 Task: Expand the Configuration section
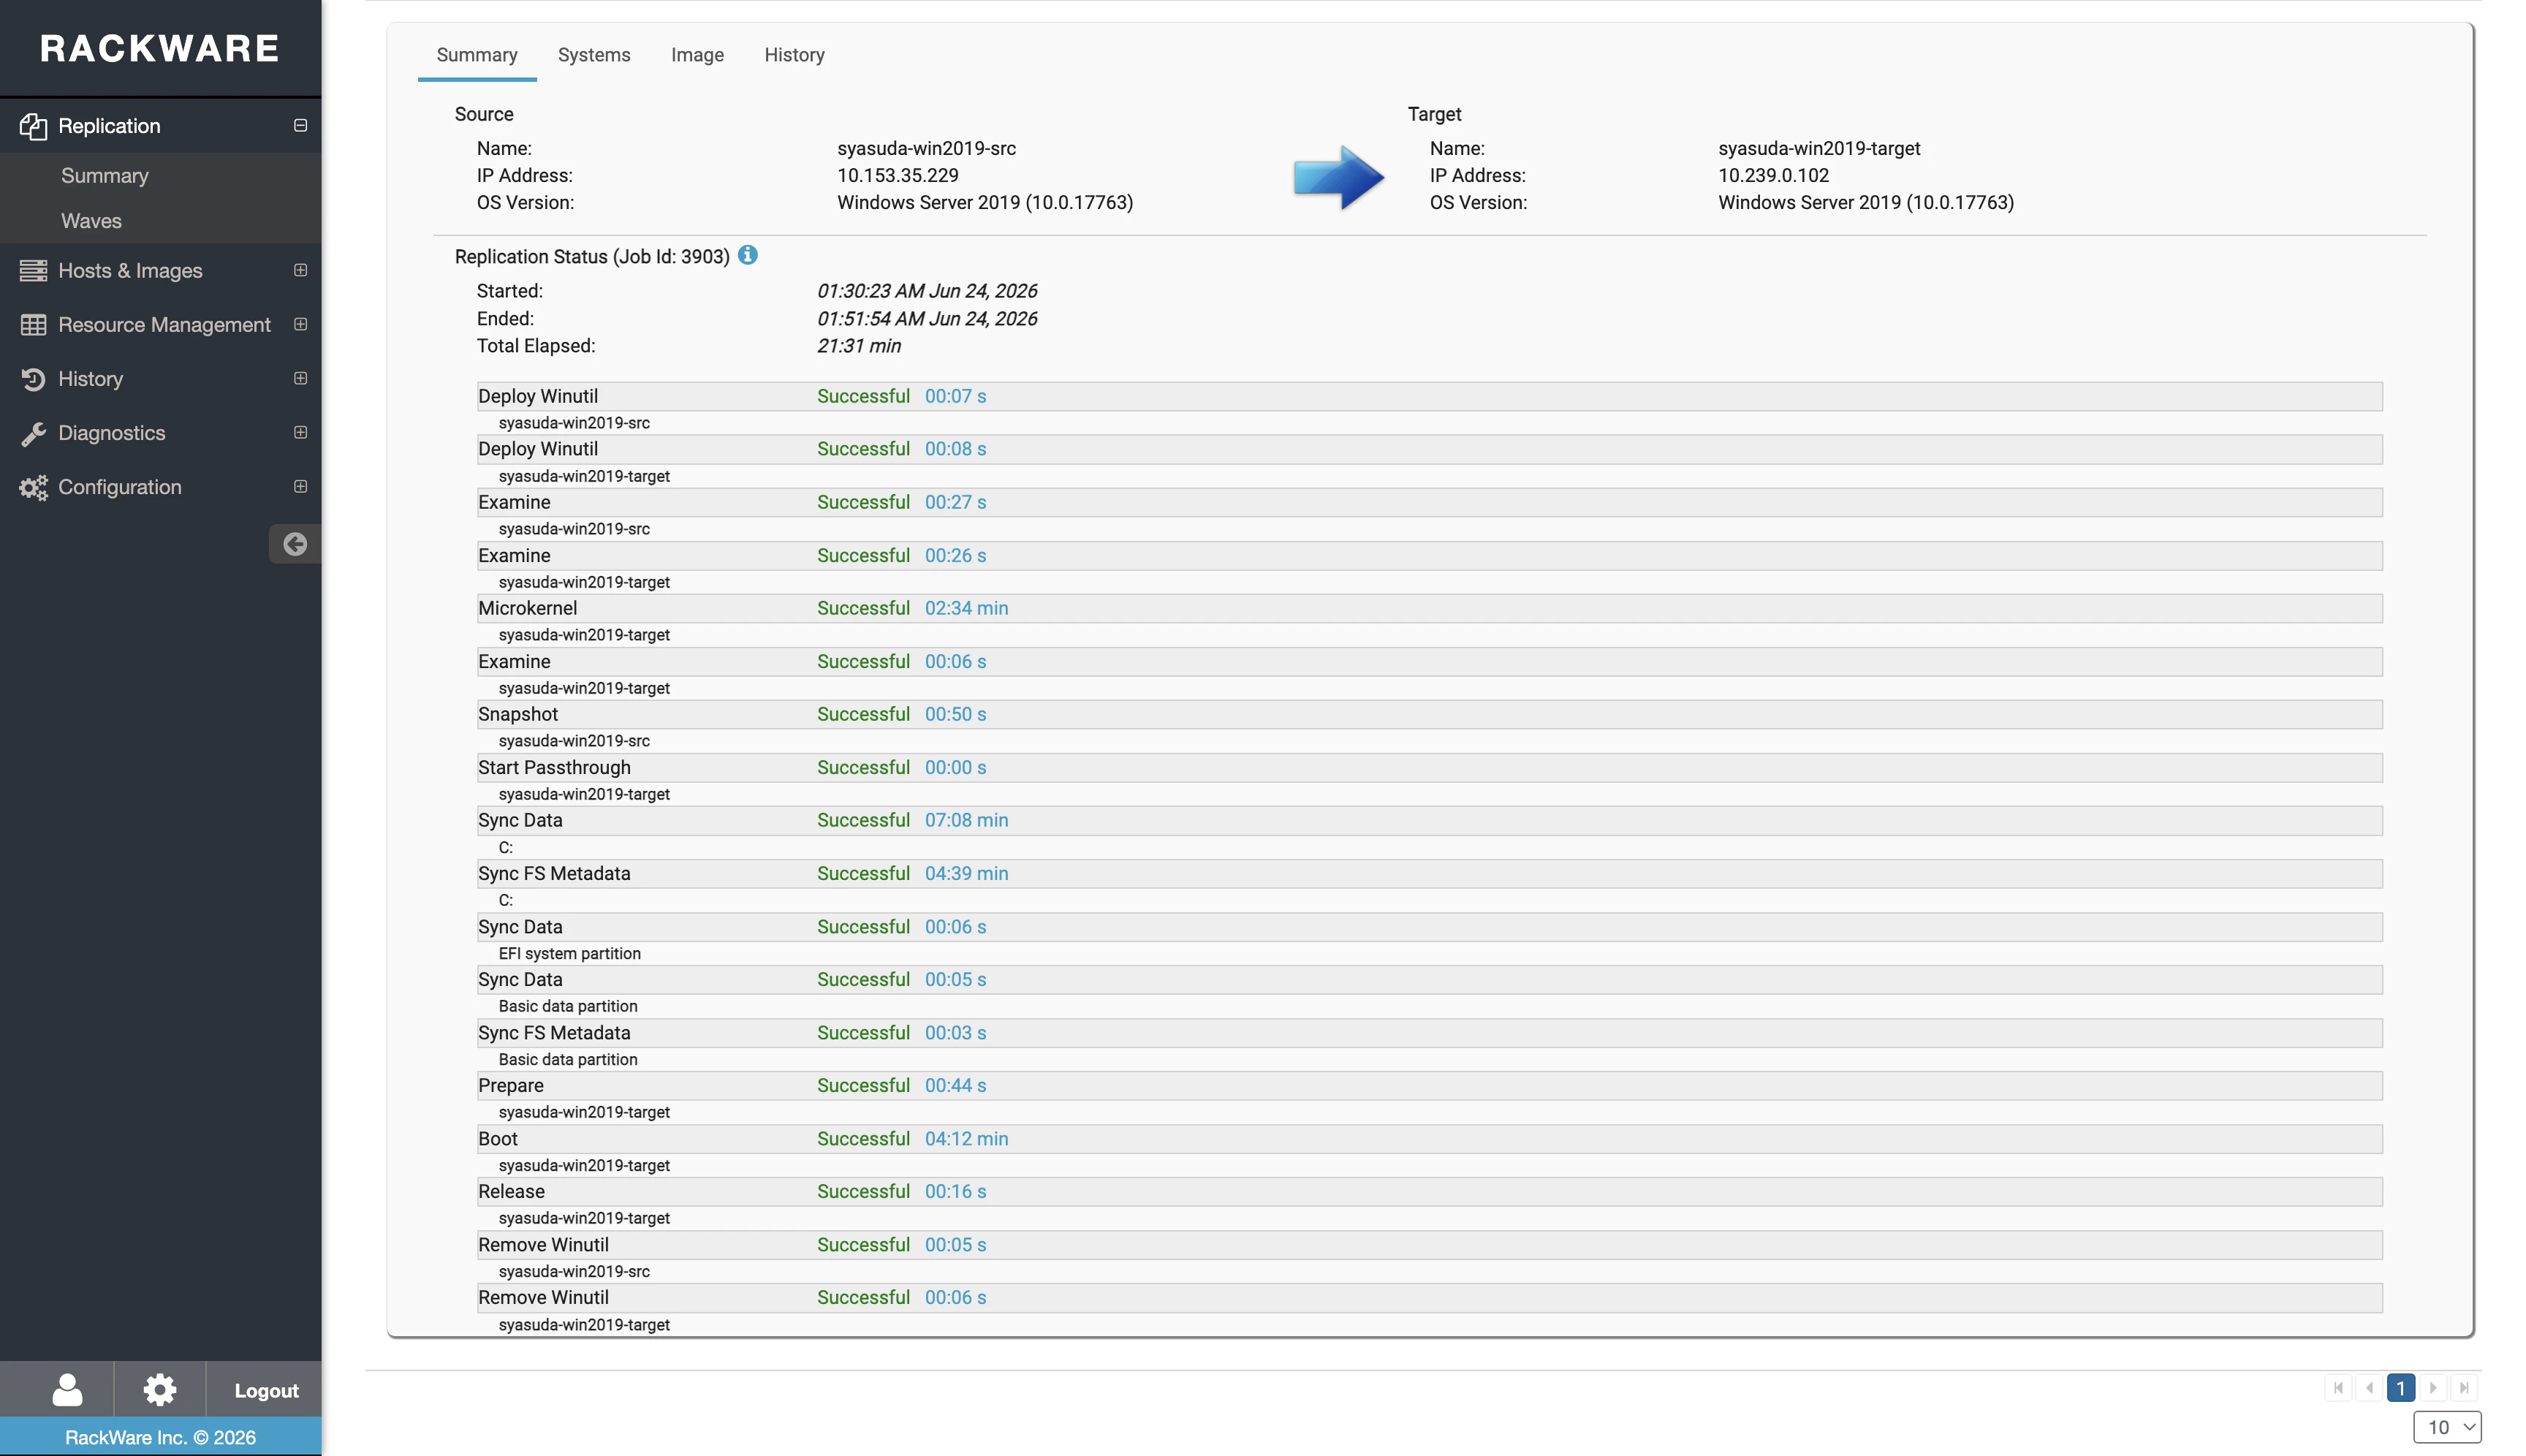coord(300,486)
